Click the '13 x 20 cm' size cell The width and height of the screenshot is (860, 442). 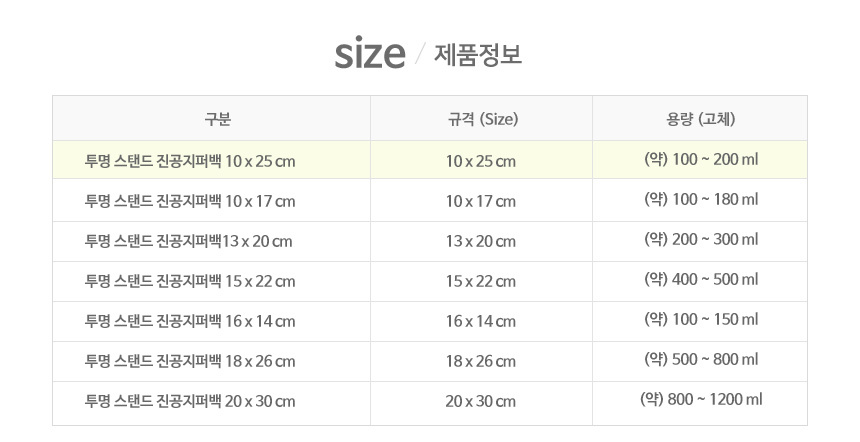pyautogui.click(x=481, y=241)
